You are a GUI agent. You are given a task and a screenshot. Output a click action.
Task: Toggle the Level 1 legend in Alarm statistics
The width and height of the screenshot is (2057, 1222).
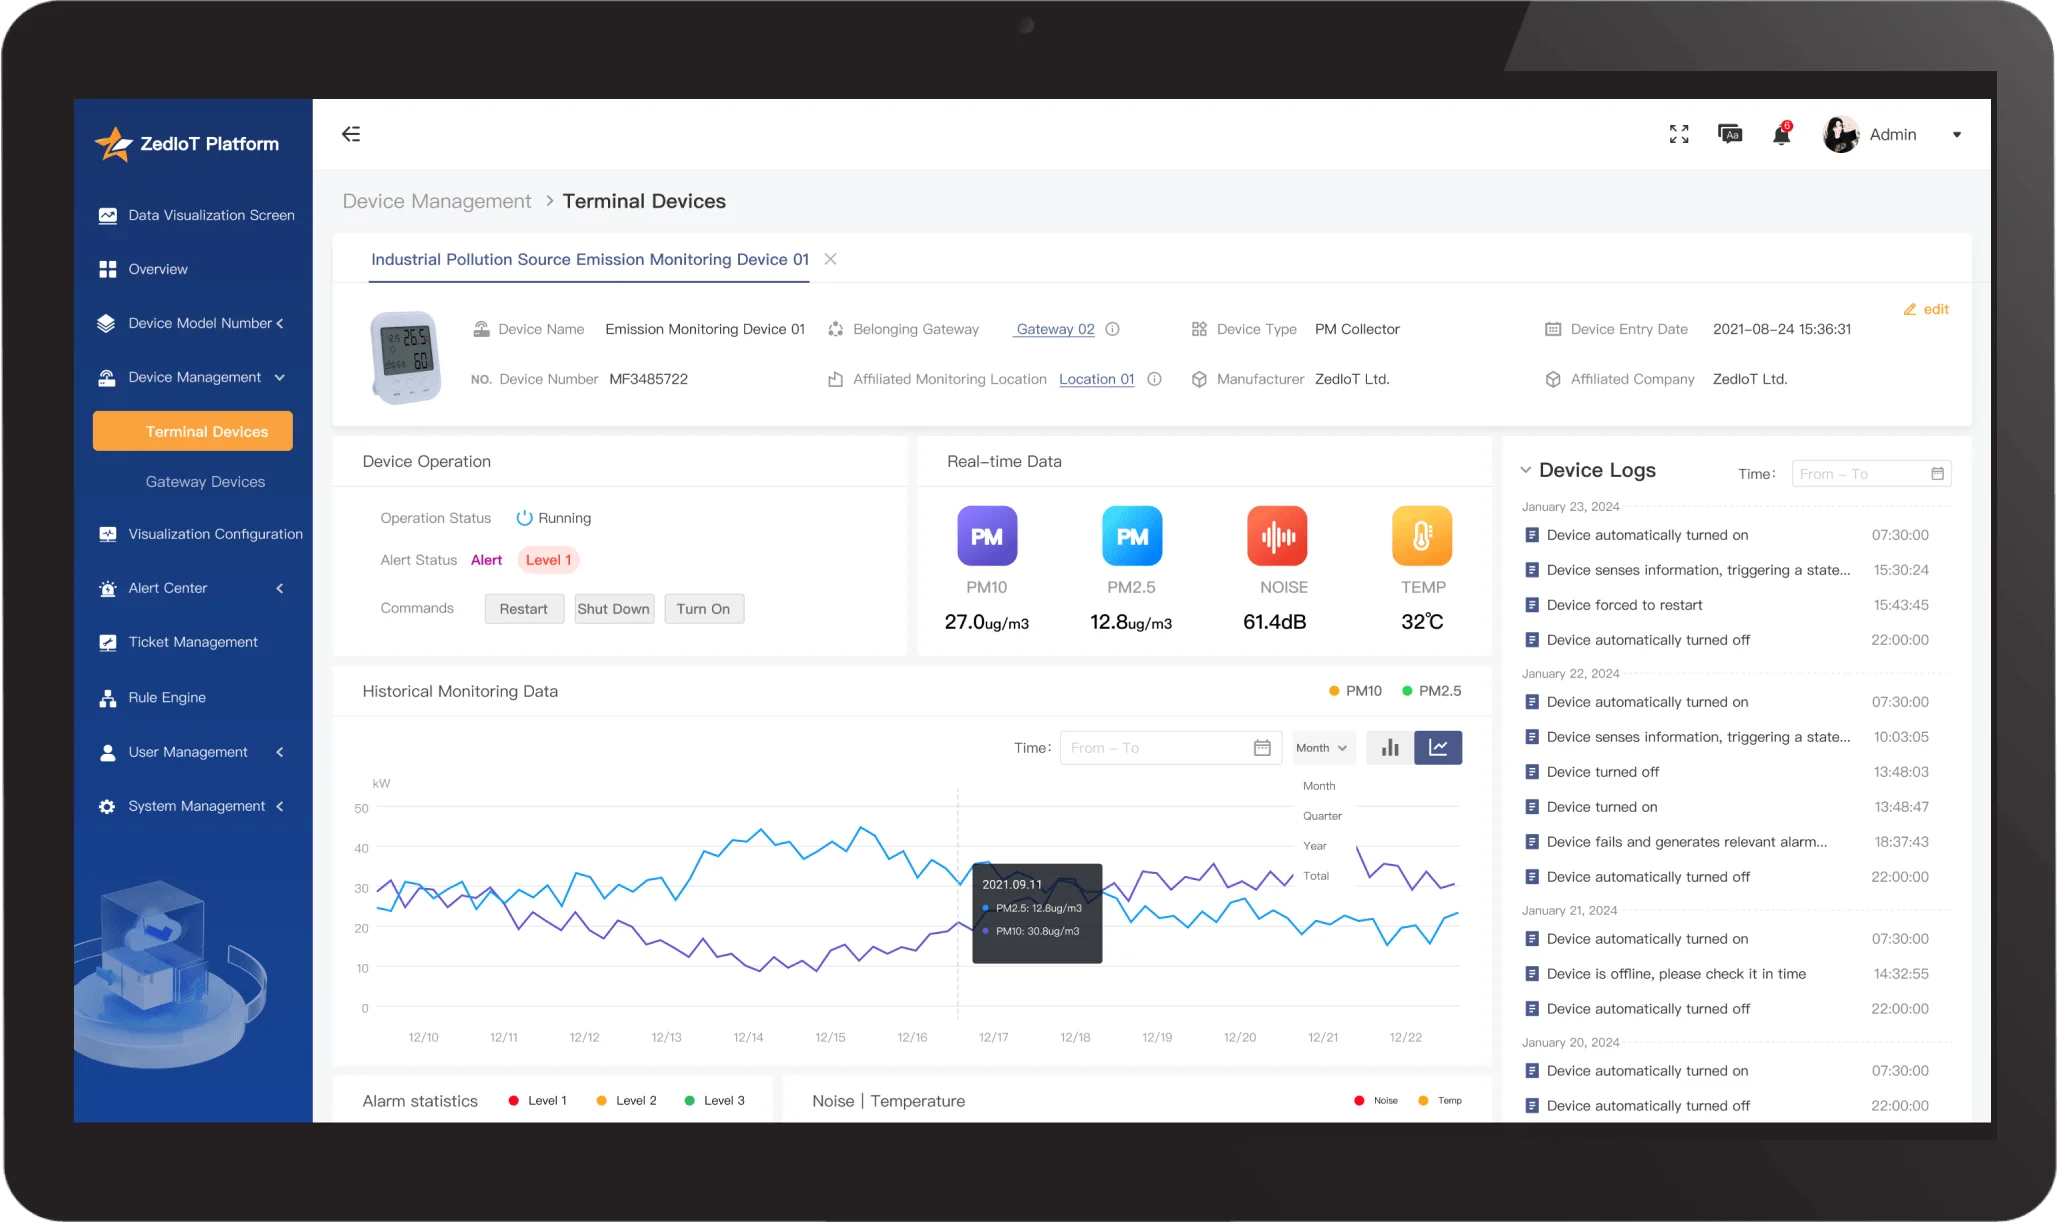click(537, 1100)
